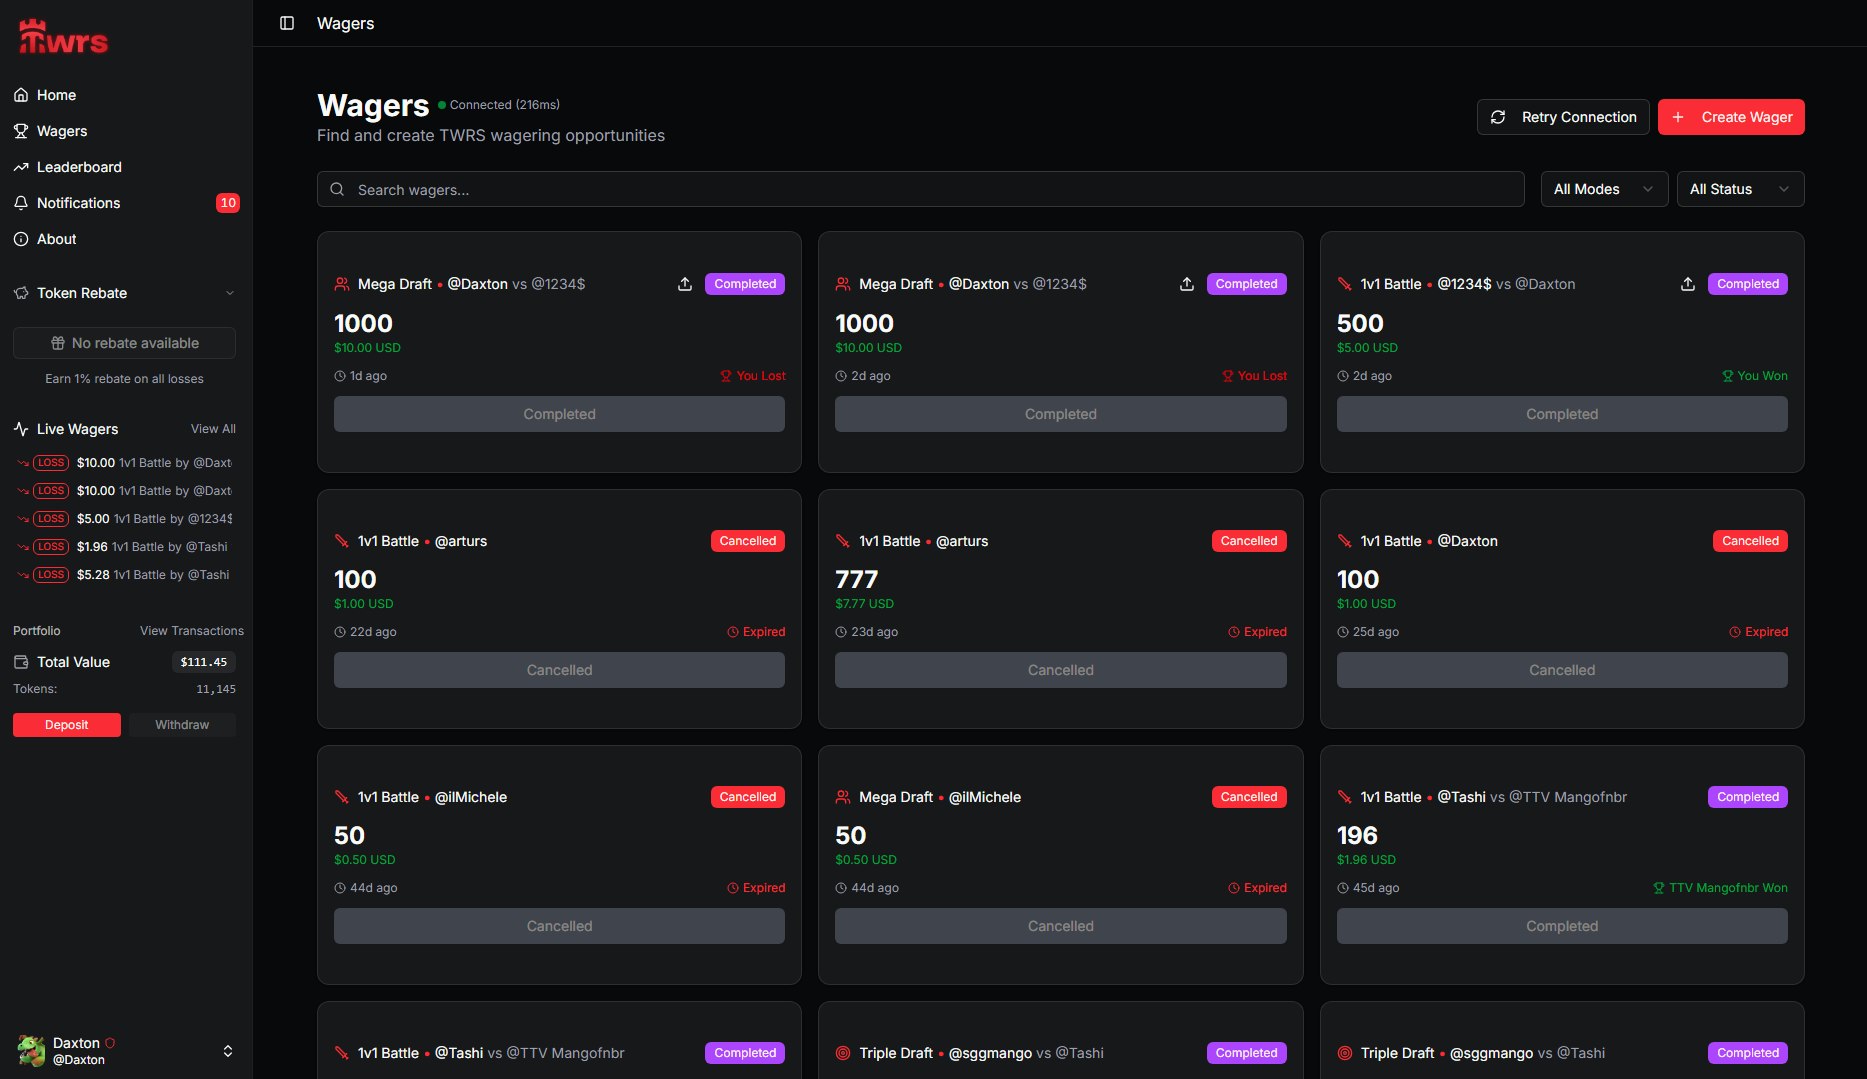Click 'You Lost' on 2d ago Mega Draft
This screenshot has height=1079, width=1867.
coord(1254,376)
